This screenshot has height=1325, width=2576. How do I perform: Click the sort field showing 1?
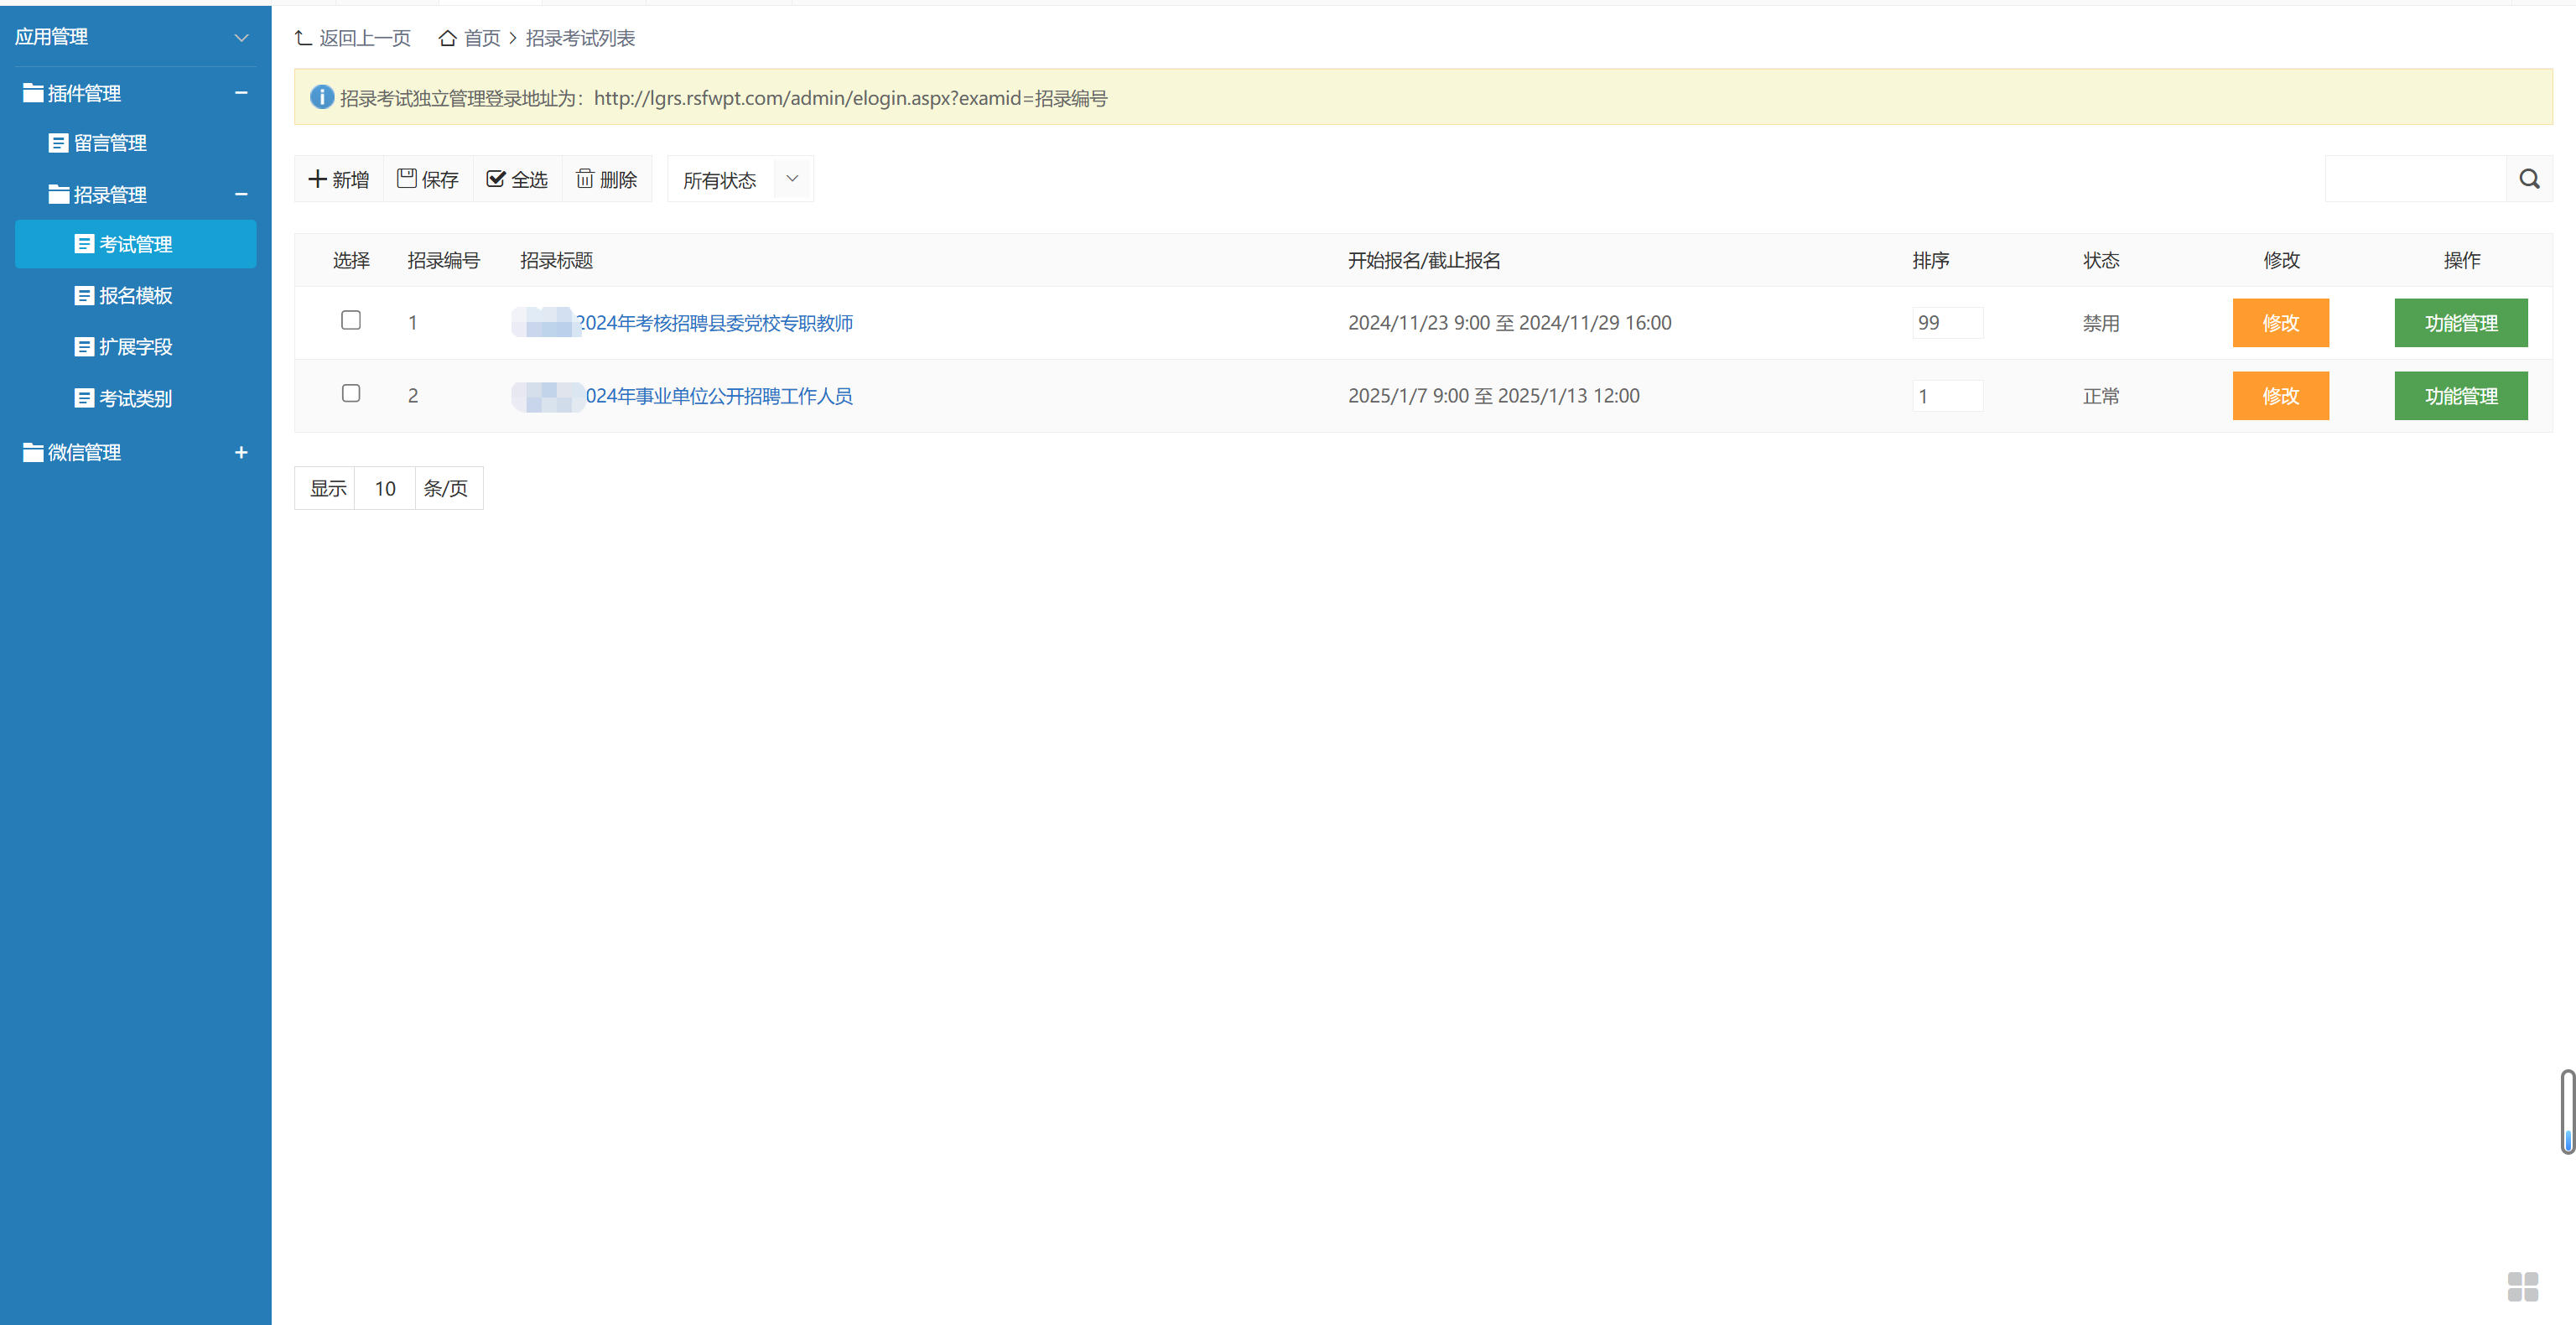tap(1947, 396)
